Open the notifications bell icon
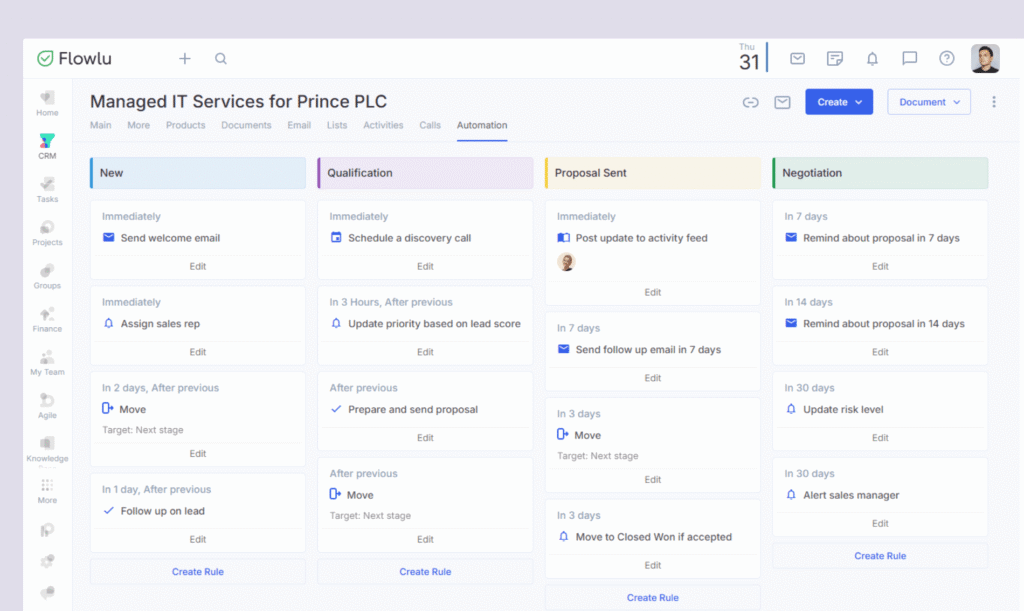This screenshot has width=1024, height=611. pyautogui.click(x=871, y=58)
